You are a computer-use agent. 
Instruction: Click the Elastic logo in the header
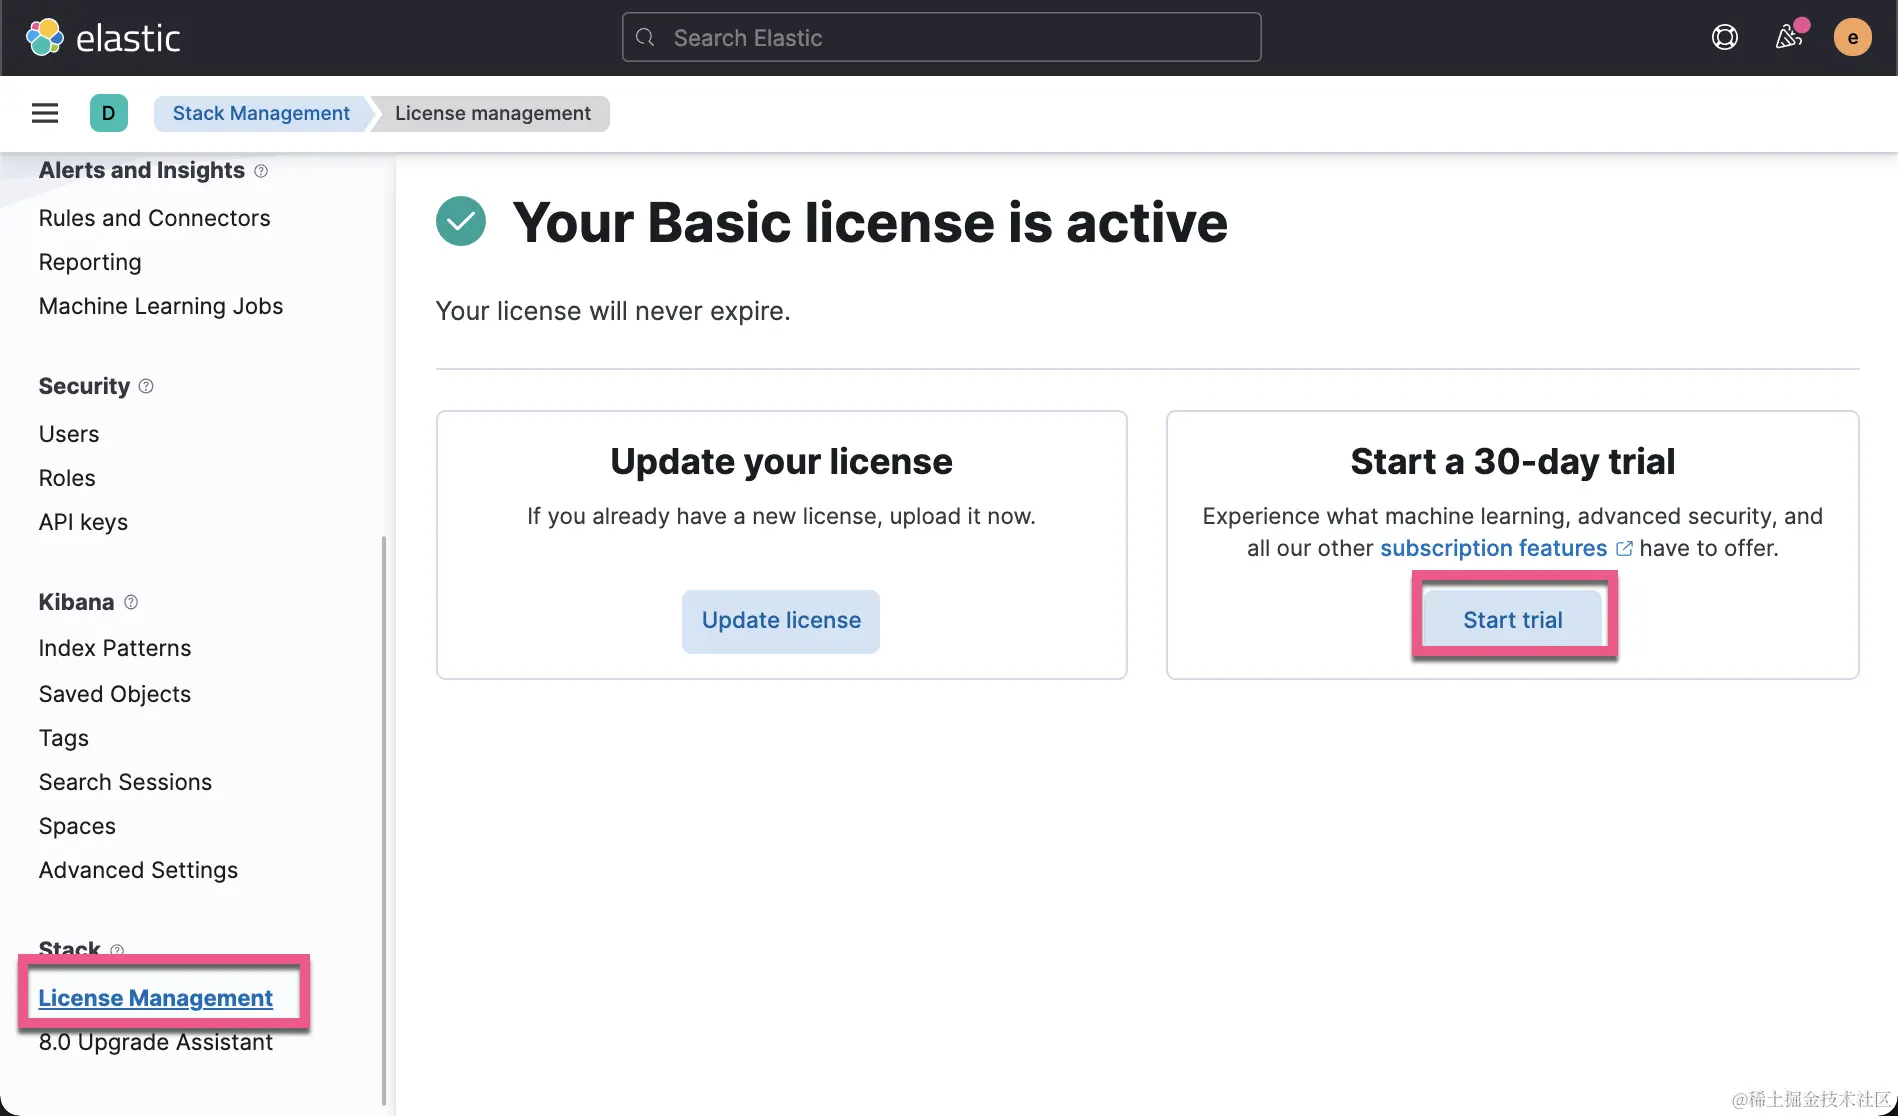103,38
